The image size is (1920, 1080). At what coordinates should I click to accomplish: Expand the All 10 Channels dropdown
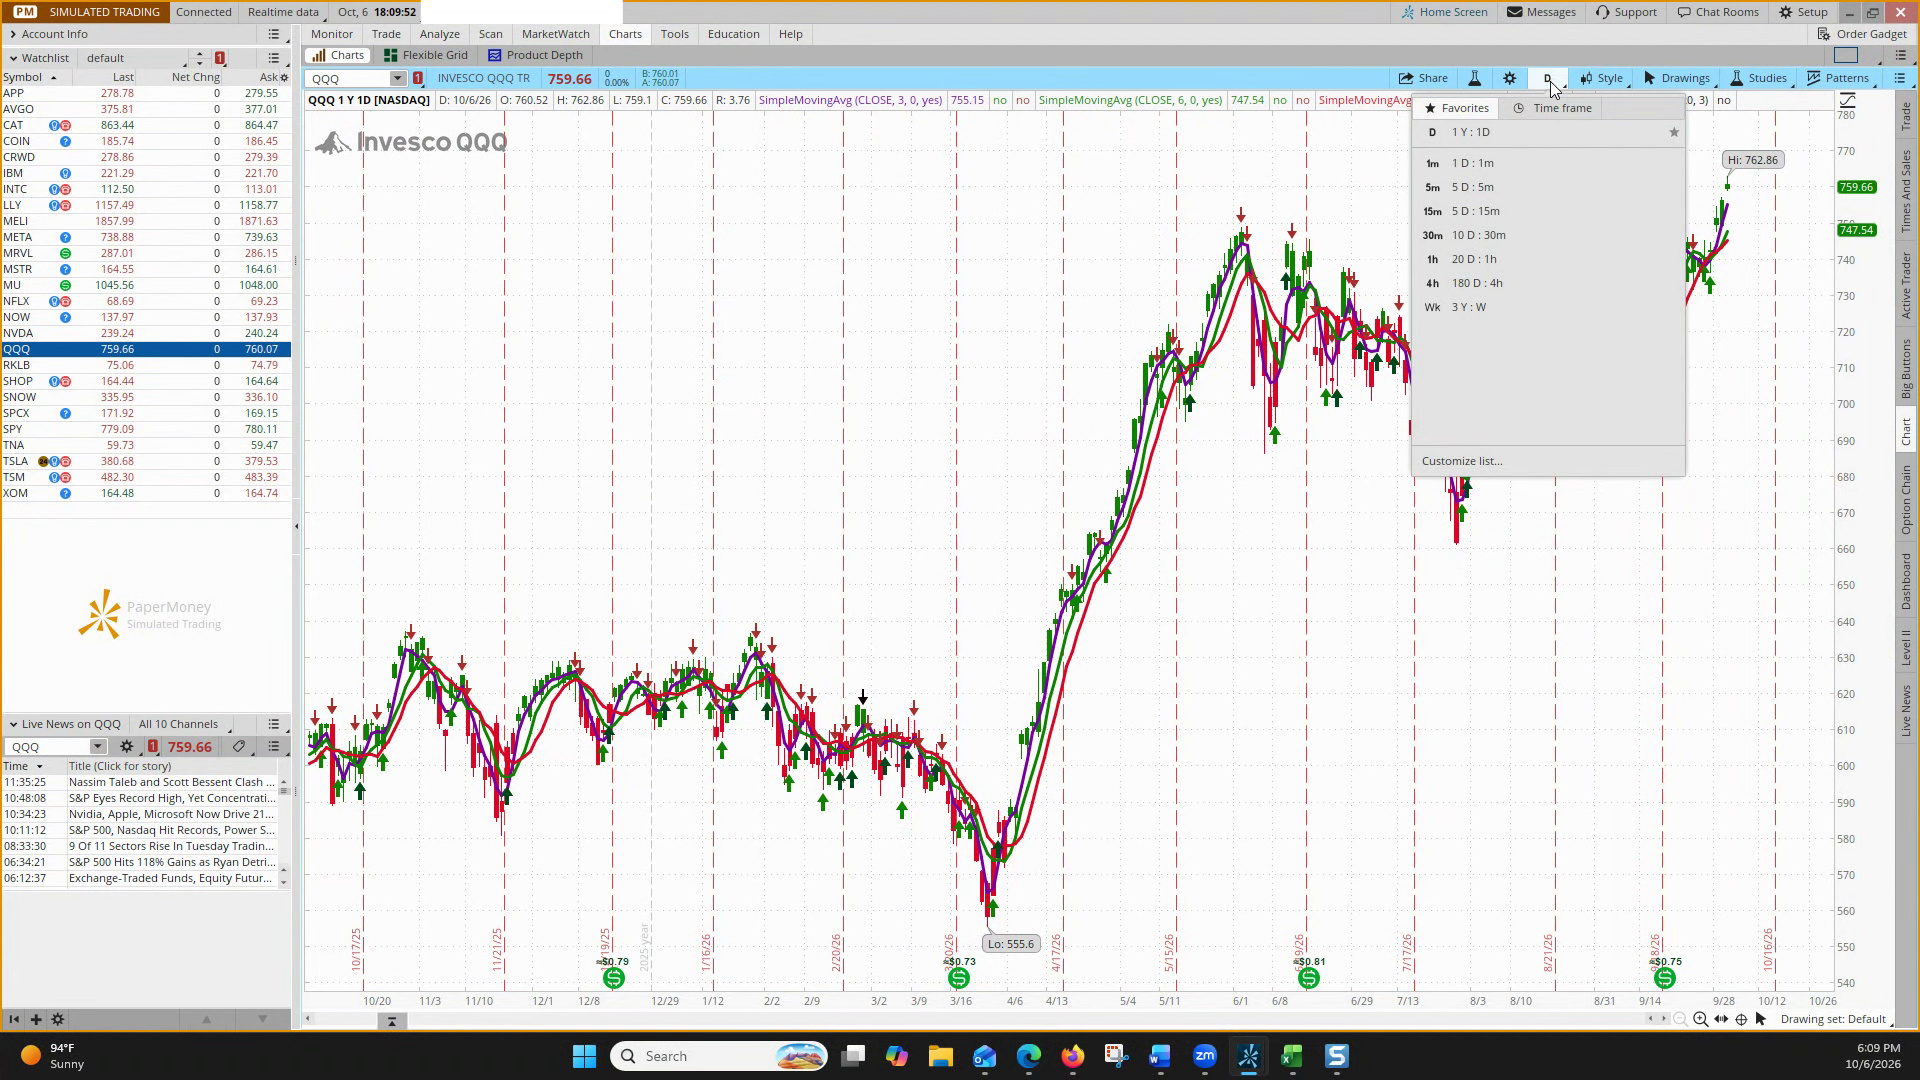pyautogui.click(x=186, y=724)
